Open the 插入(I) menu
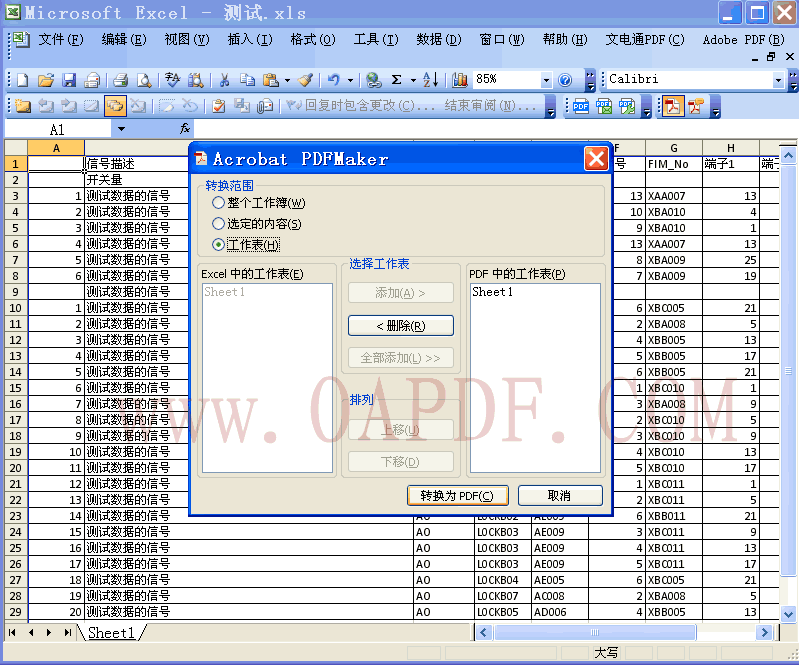Viewport: 799px width, 665px height. [x=250, y=39]
